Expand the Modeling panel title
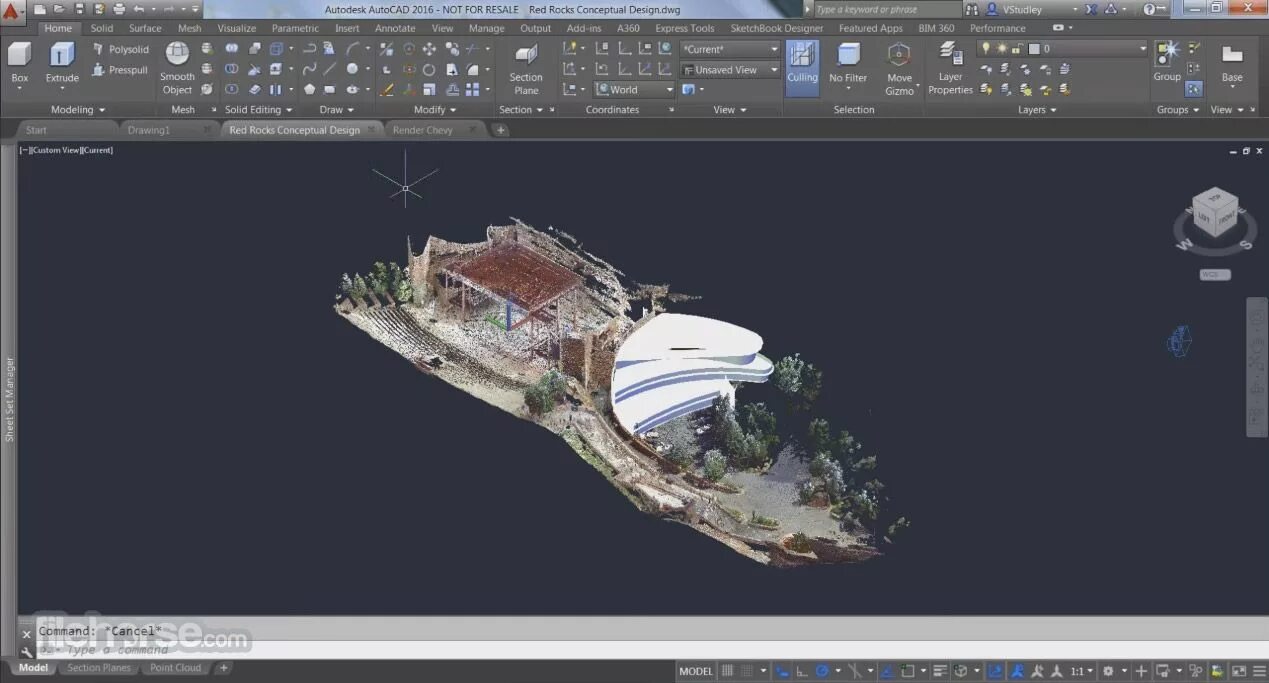The image size is (1269, 683). (78, 110)
